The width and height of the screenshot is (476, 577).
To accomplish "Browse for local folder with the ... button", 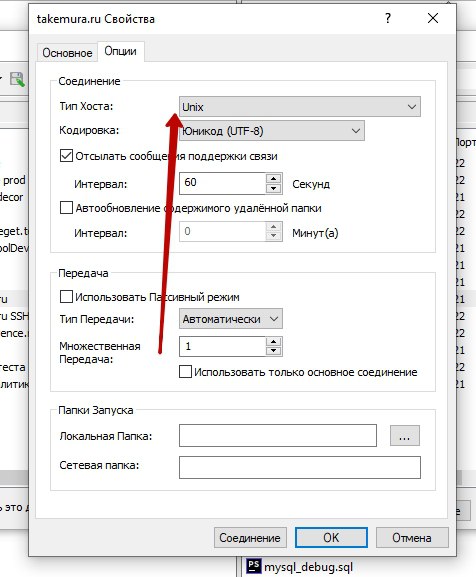I will 405,436.
